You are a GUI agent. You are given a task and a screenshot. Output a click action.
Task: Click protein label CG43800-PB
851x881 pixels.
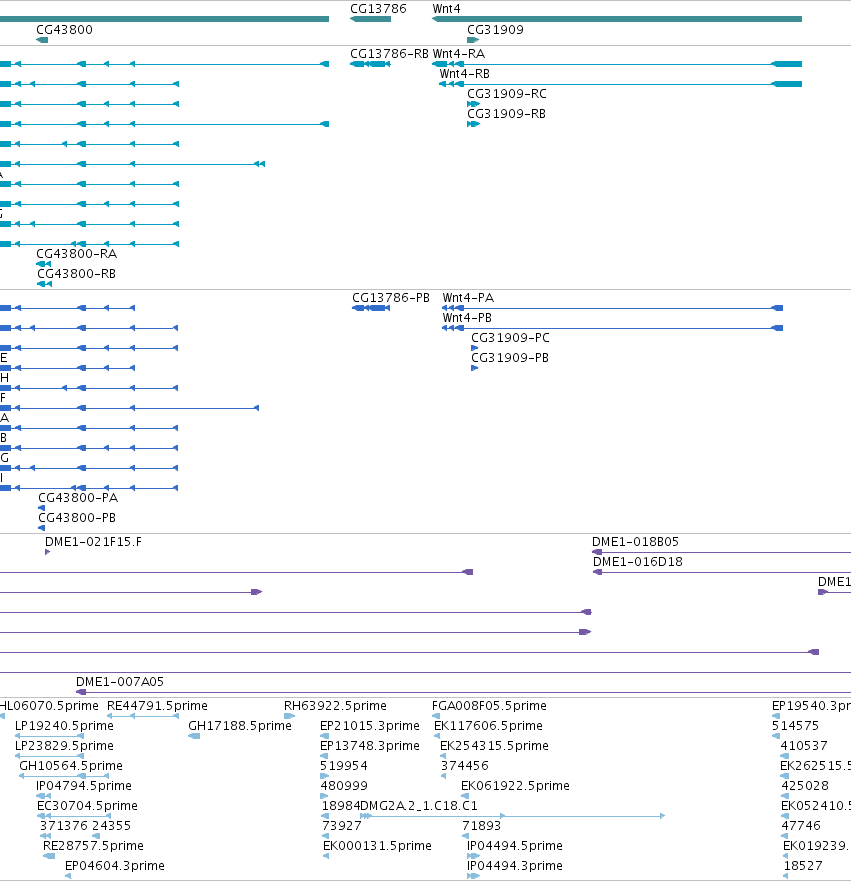point(77,518)
